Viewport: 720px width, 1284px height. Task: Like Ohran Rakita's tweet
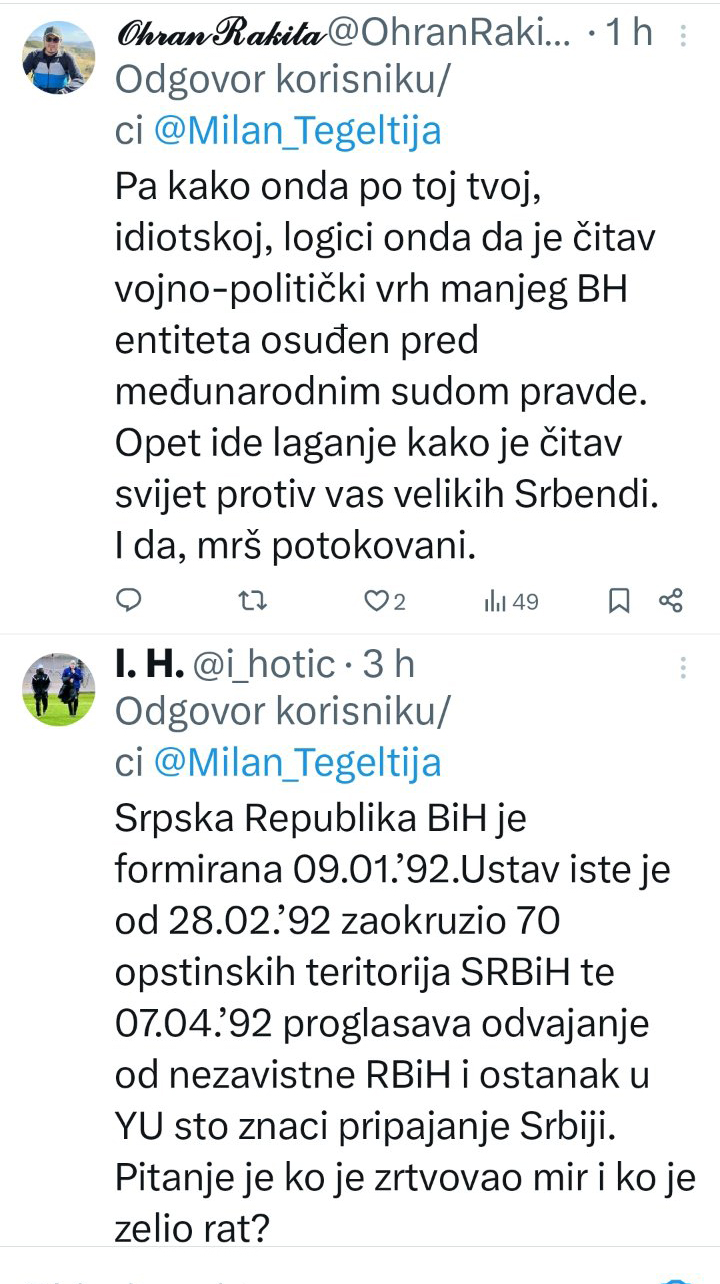376,600
